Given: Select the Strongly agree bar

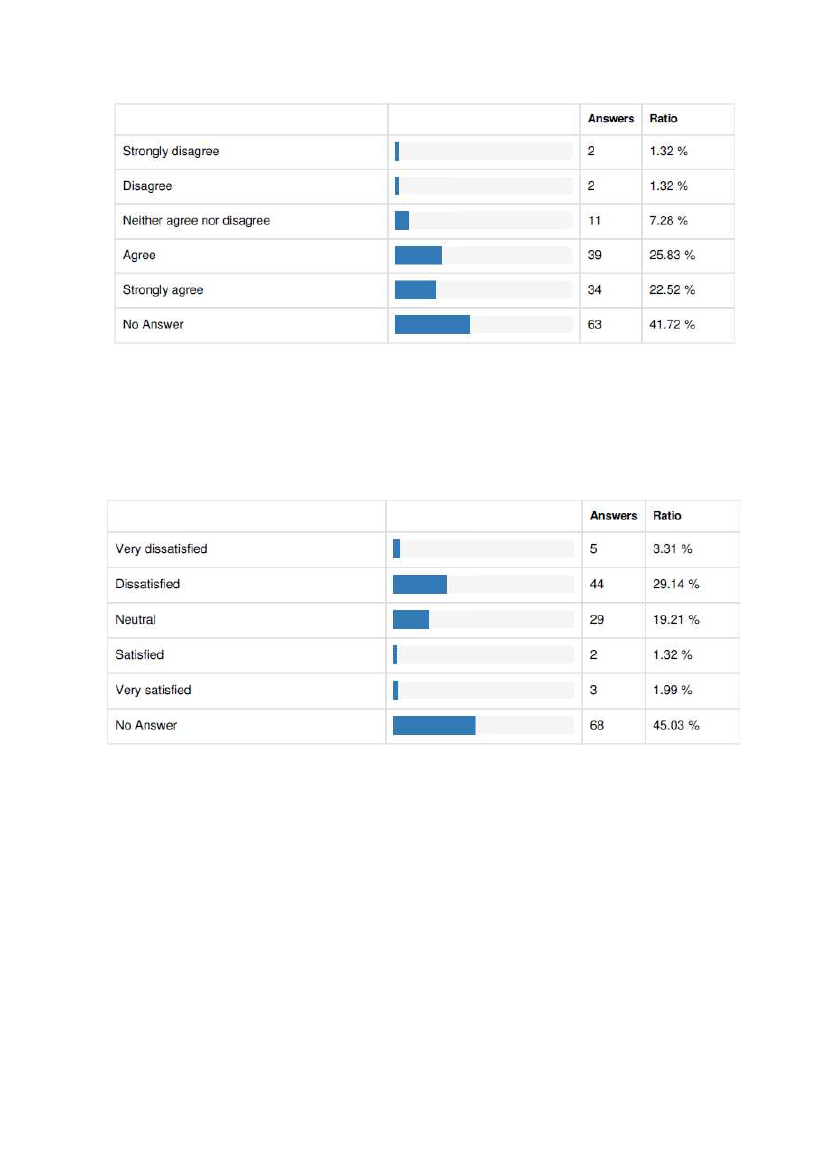Looking at the screenshot, I should [x=415, y=289].
